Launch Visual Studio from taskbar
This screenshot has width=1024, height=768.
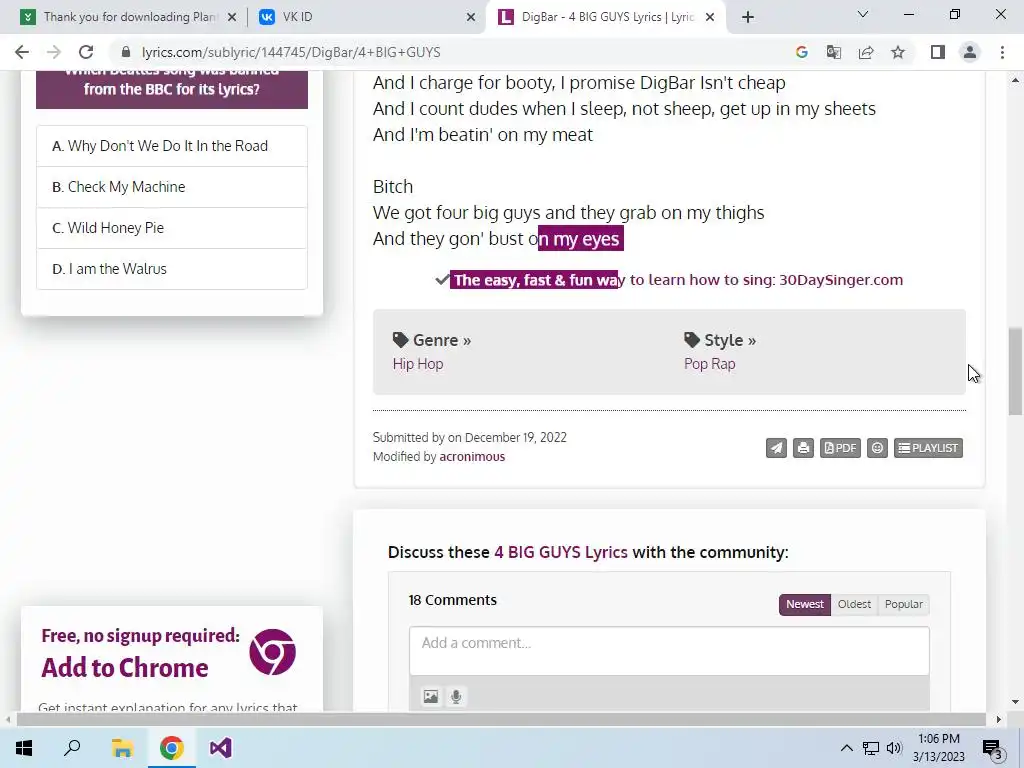221,748
